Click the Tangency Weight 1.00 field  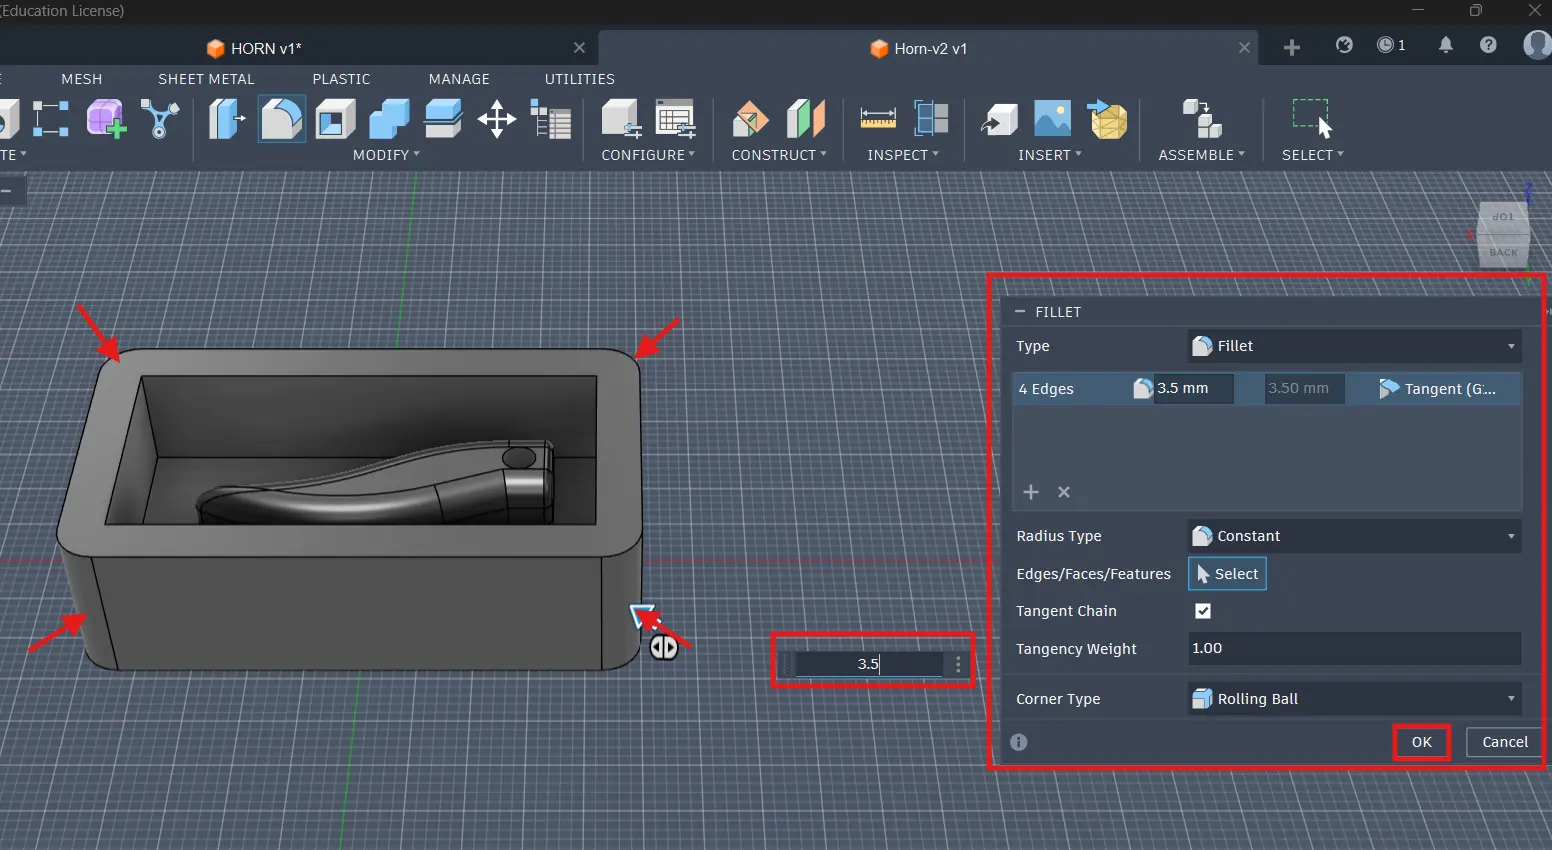(1355, 648)
